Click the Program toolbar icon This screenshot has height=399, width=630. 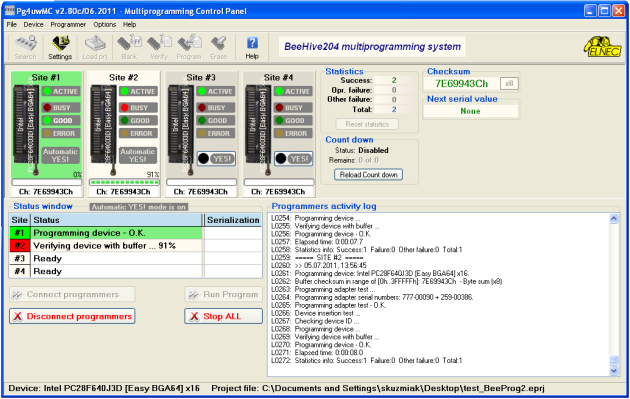pos(189,47)
